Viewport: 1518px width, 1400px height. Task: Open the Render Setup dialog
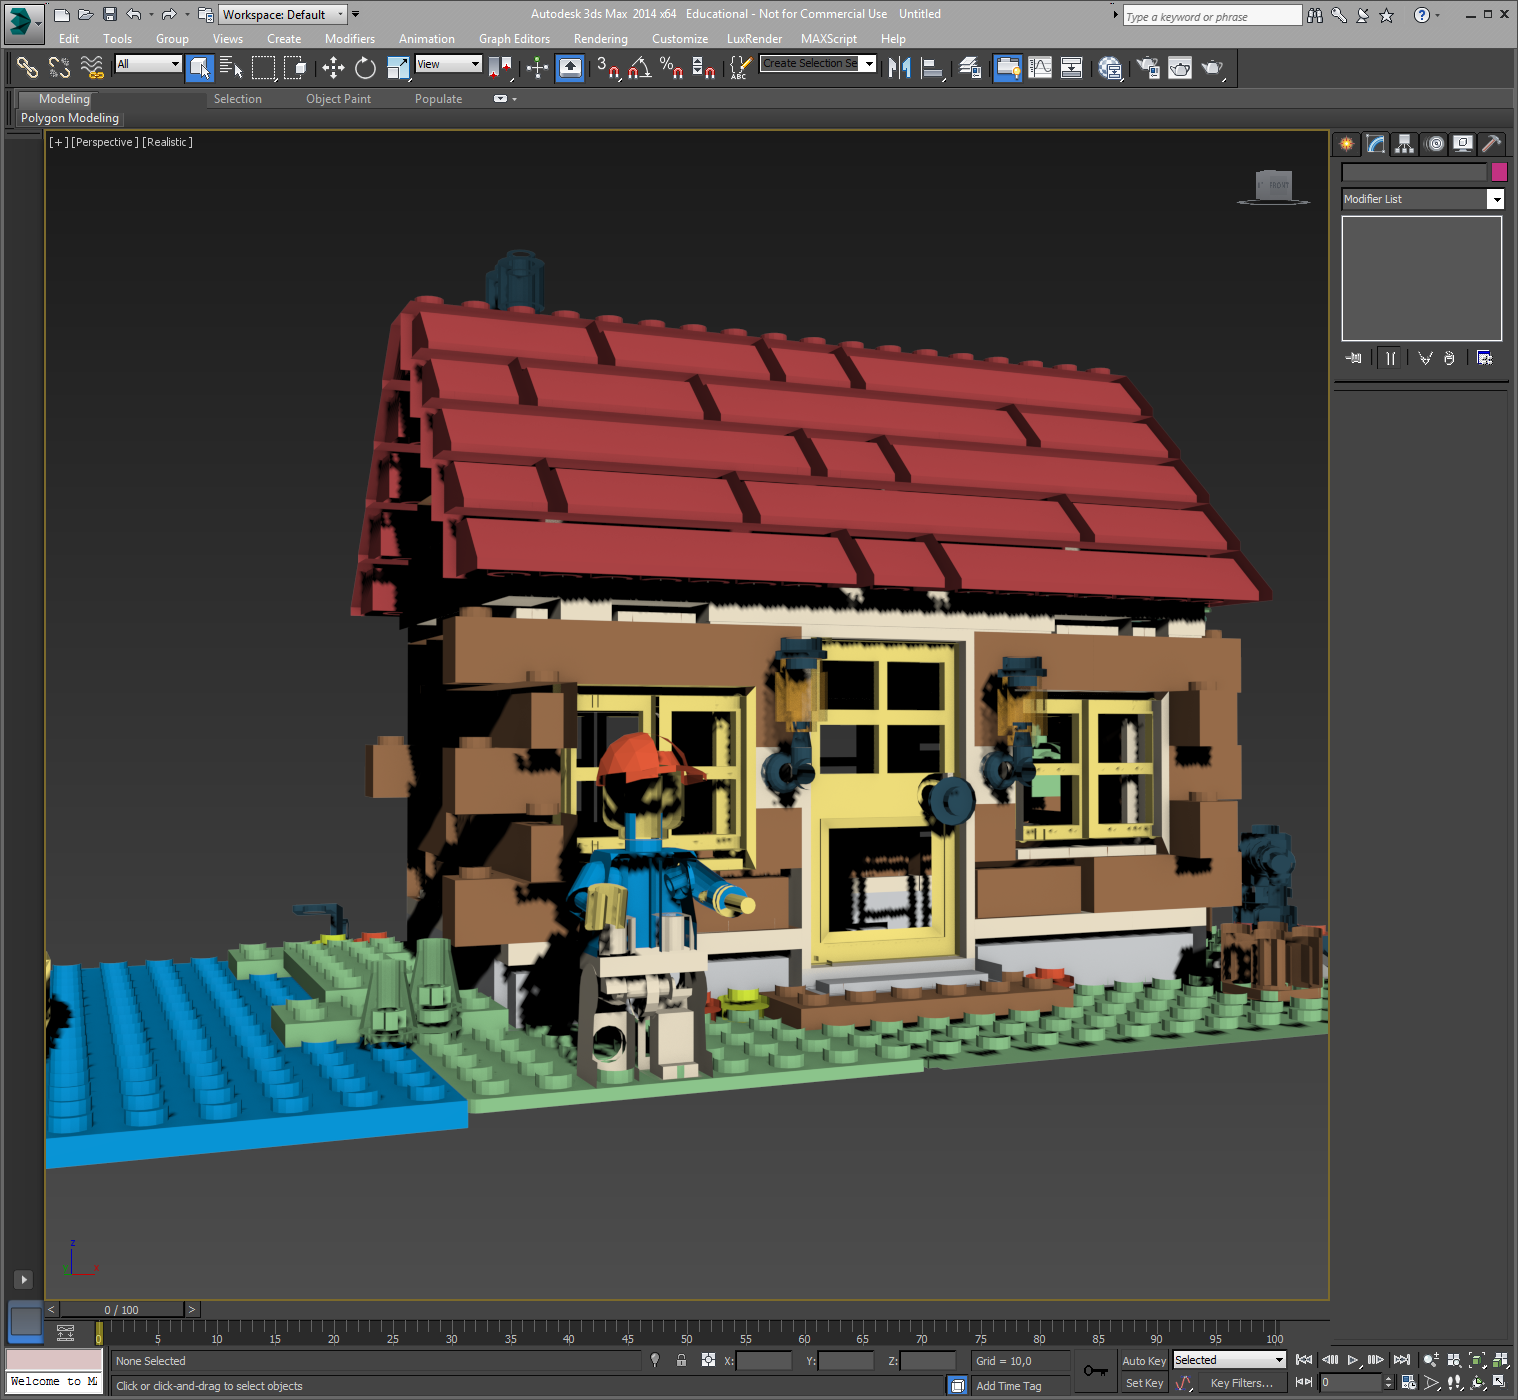click(1146, 68)
